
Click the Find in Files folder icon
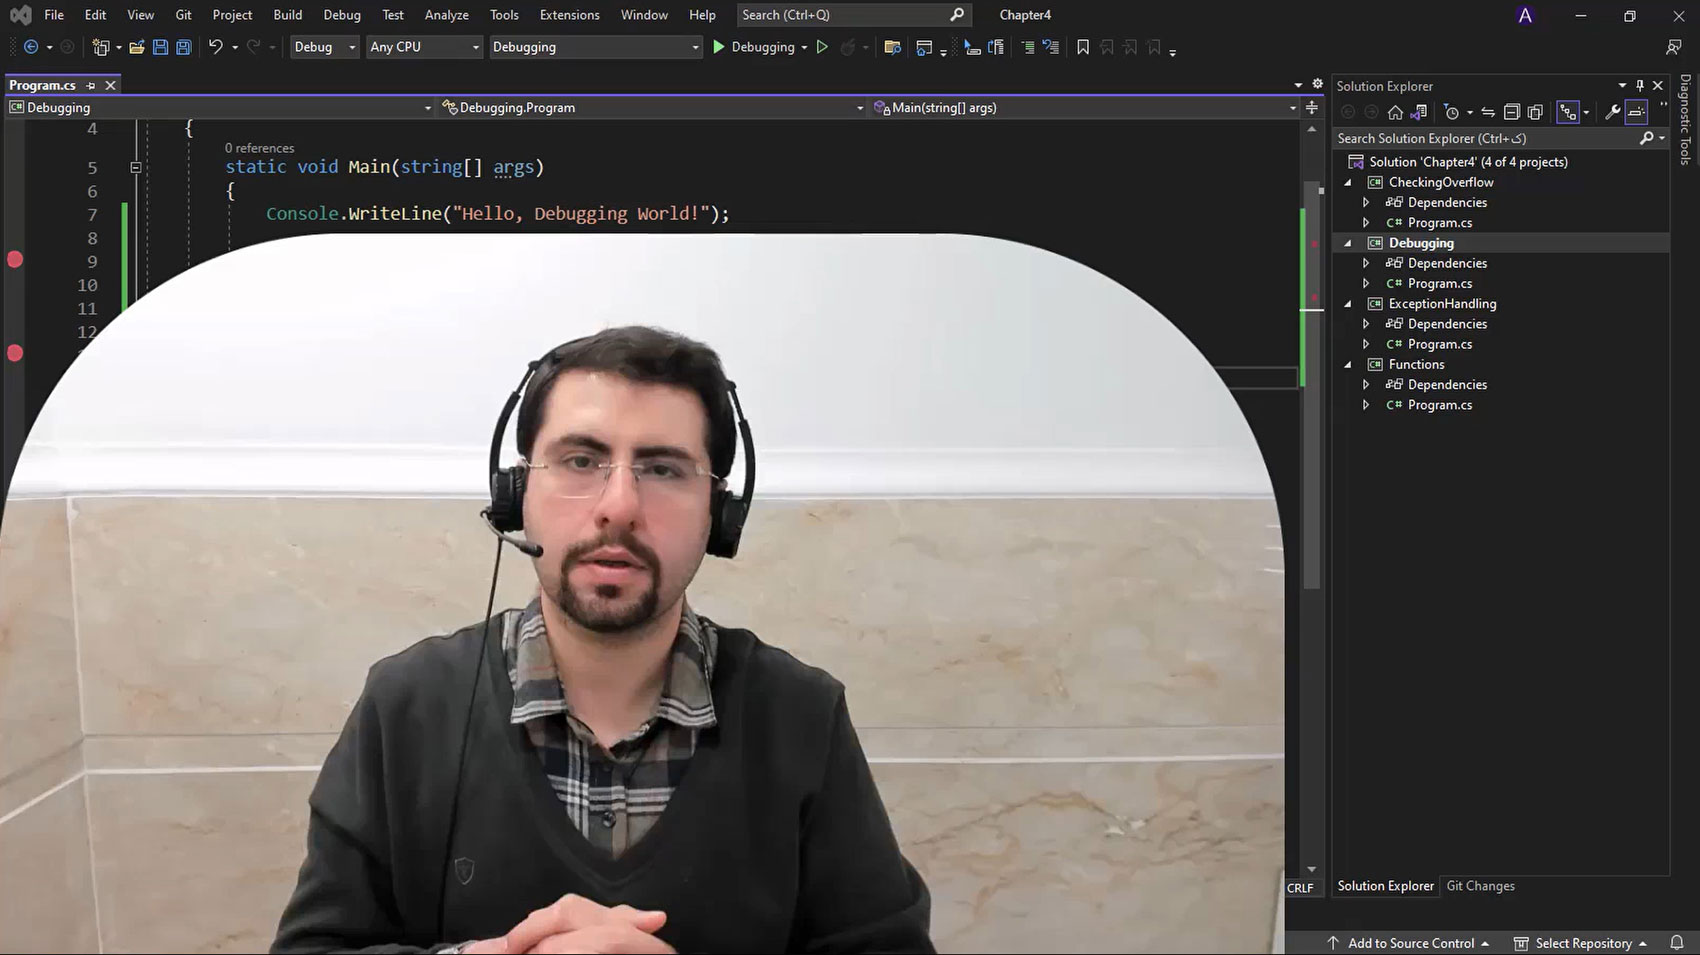893,47
